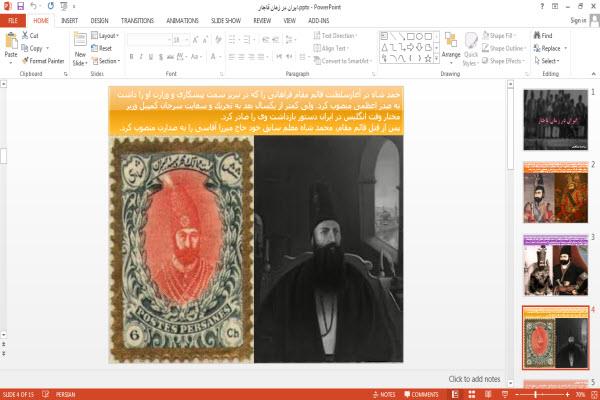Open the Section dropdown
600x400 pixels.
106,61
